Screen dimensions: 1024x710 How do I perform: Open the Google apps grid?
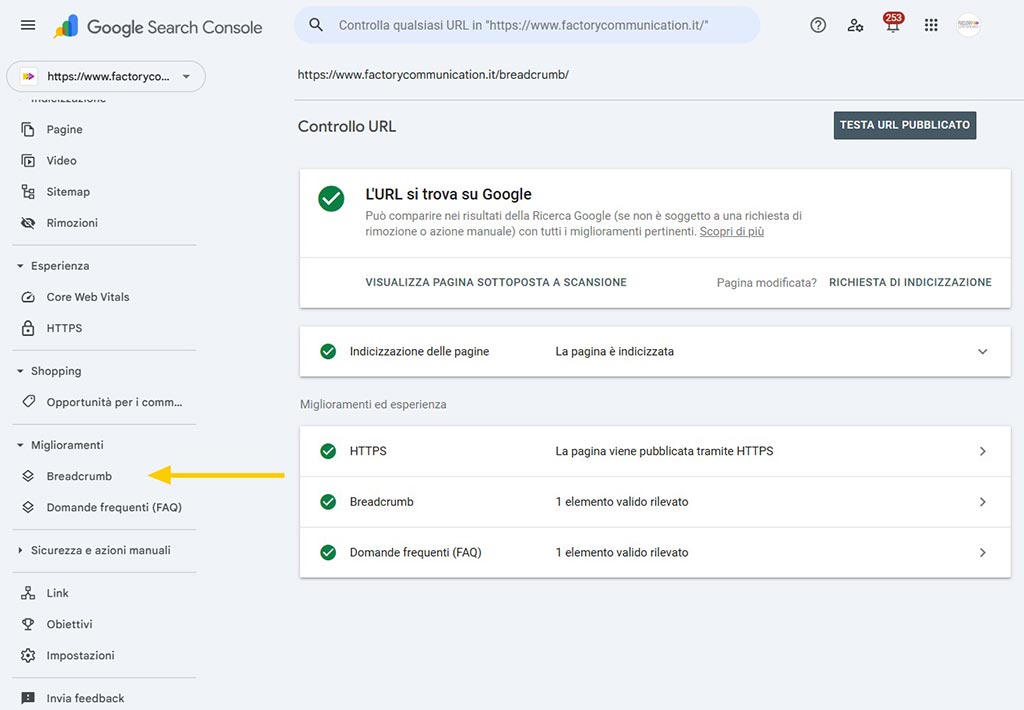click(931, 25)
